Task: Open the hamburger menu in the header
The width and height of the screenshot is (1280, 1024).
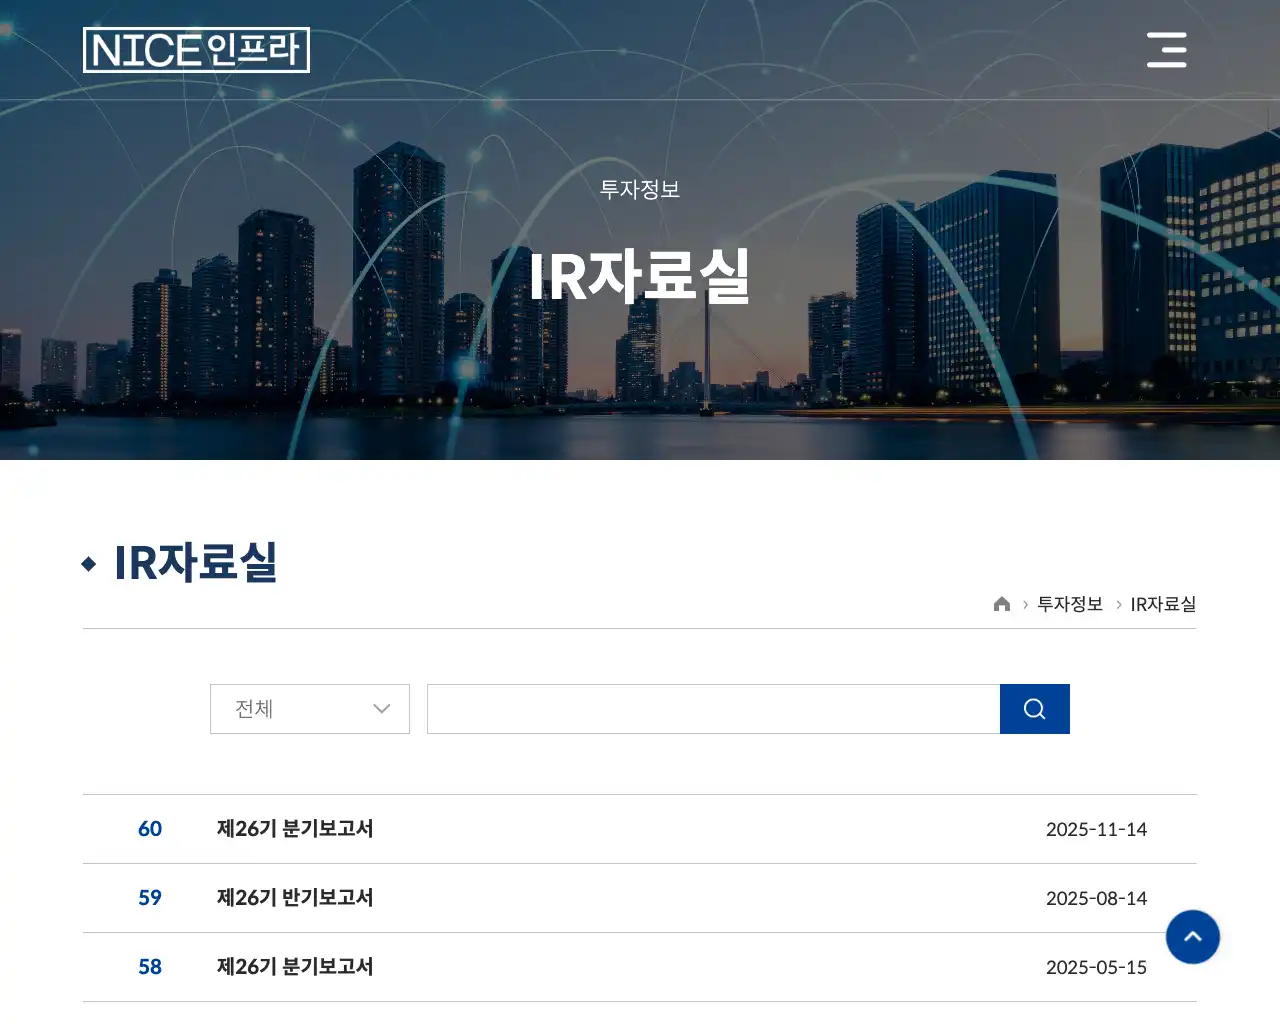Action: 1166,50
